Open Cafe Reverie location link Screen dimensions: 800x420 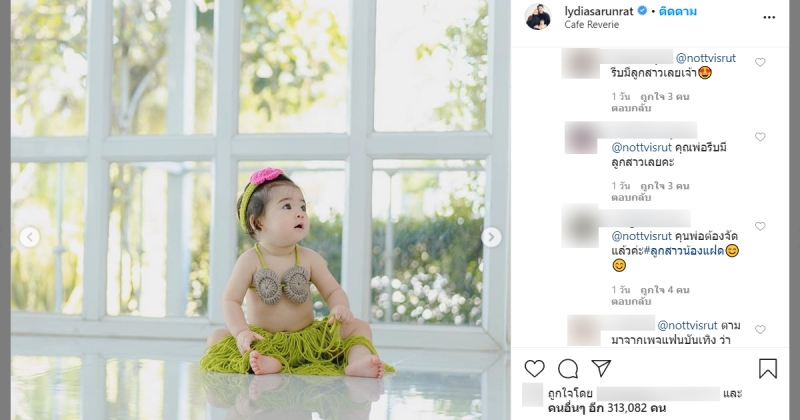tap(591, 24)
